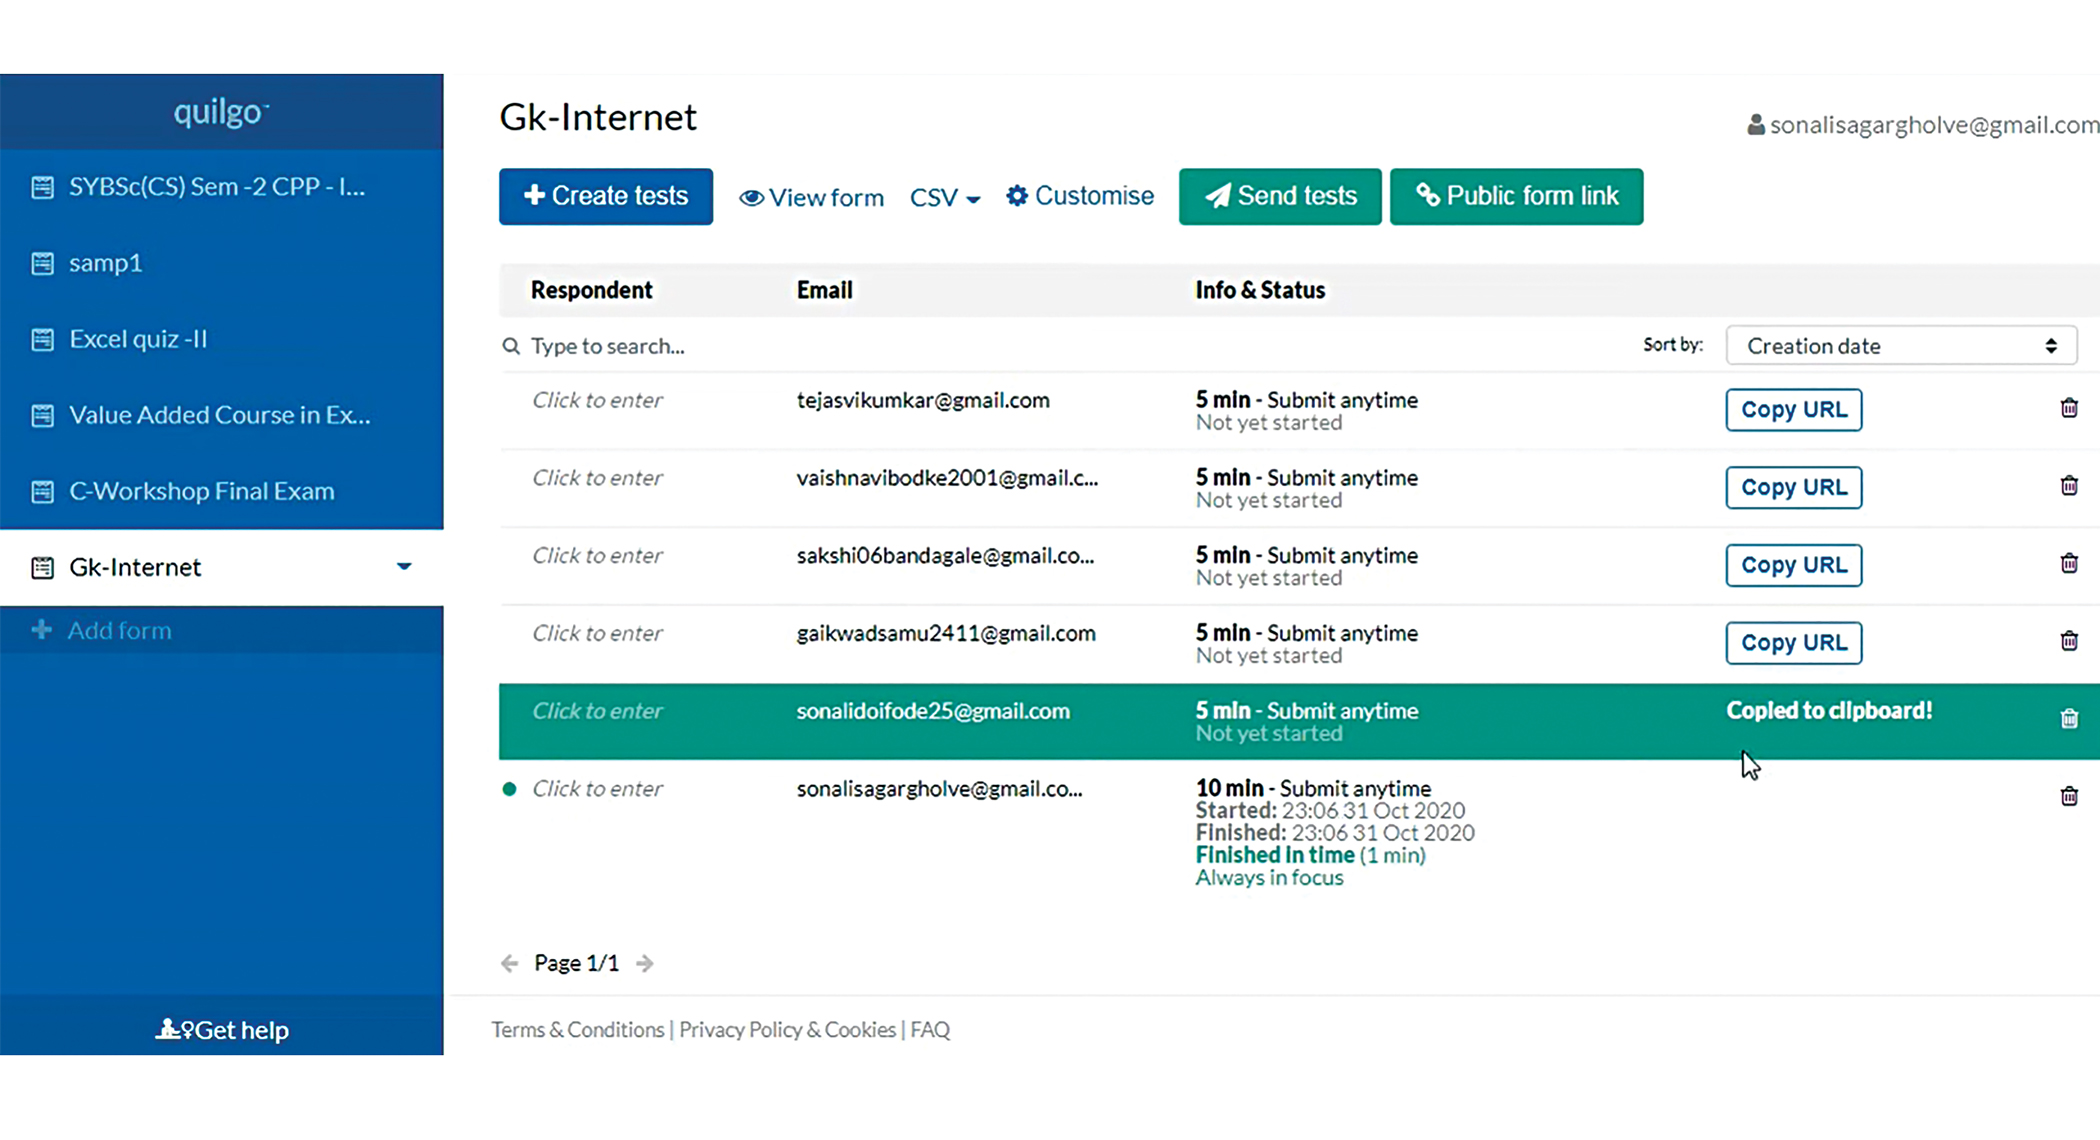
Task: Select C-Workshop Final Exam form
Action: [x=201, y=491]
